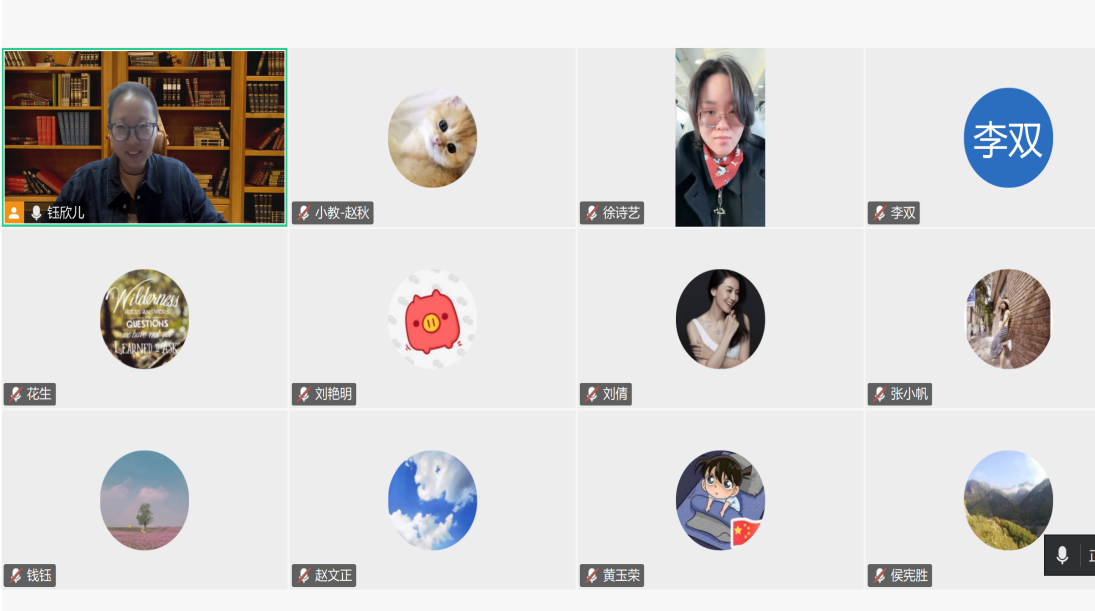This screenshot has height=611, width=1095.
Task: Click the orange host icon beside 钰欣儿
Action: tap(14, 212)
